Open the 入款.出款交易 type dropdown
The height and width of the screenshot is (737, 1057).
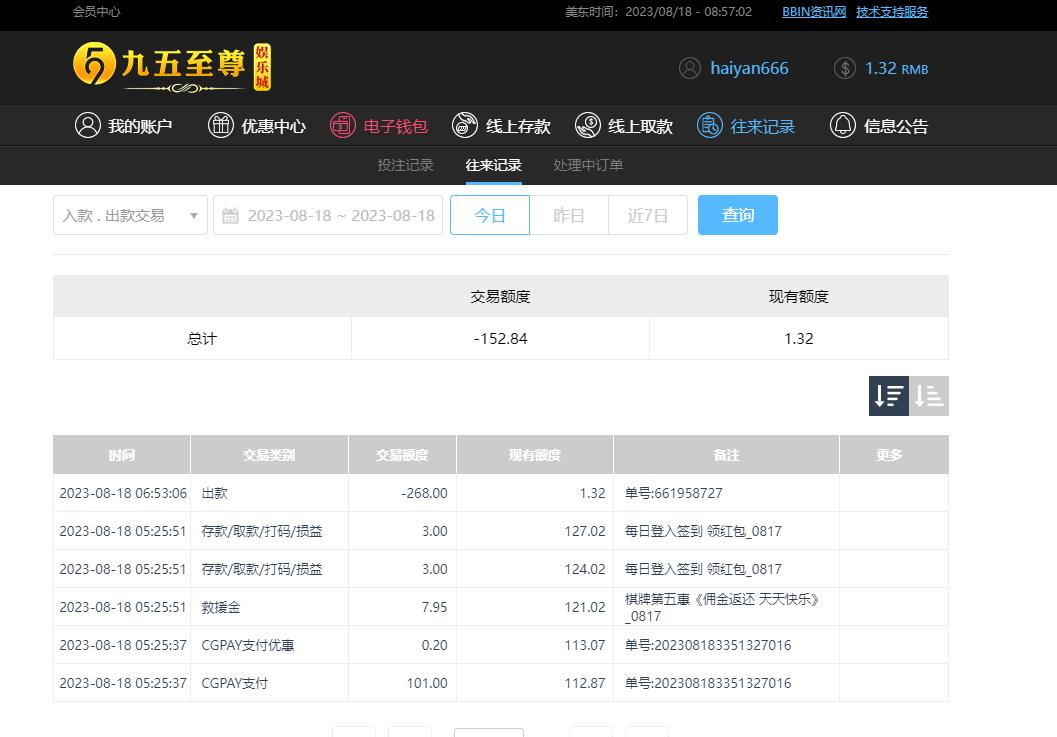click(130, 215)
